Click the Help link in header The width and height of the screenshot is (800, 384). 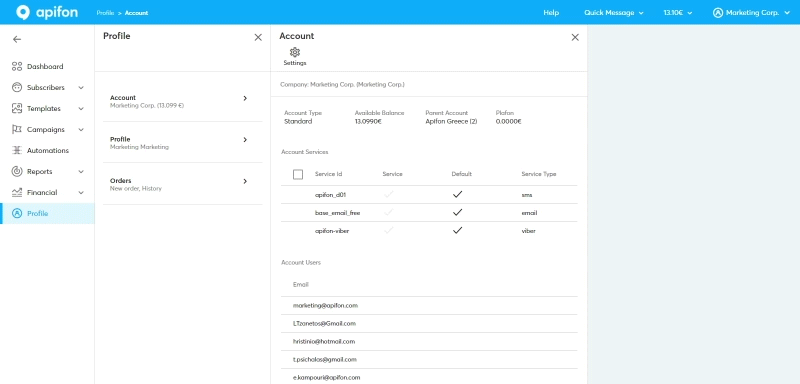pyautogui.click(x=551, y=13)
